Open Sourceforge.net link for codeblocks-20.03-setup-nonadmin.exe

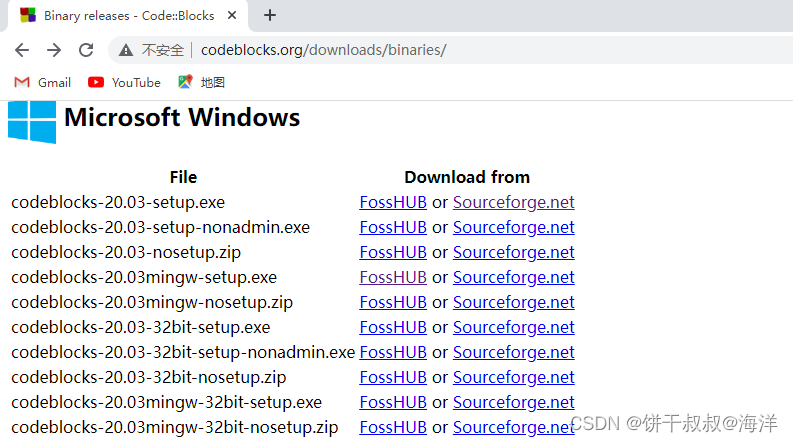click(x=513, y=228)
